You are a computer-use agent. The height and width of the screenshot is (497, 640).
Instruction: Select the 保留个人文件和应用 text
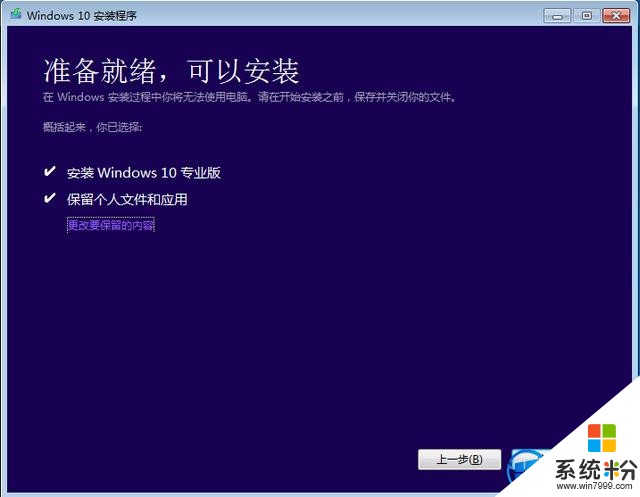(x=127, y=200)
